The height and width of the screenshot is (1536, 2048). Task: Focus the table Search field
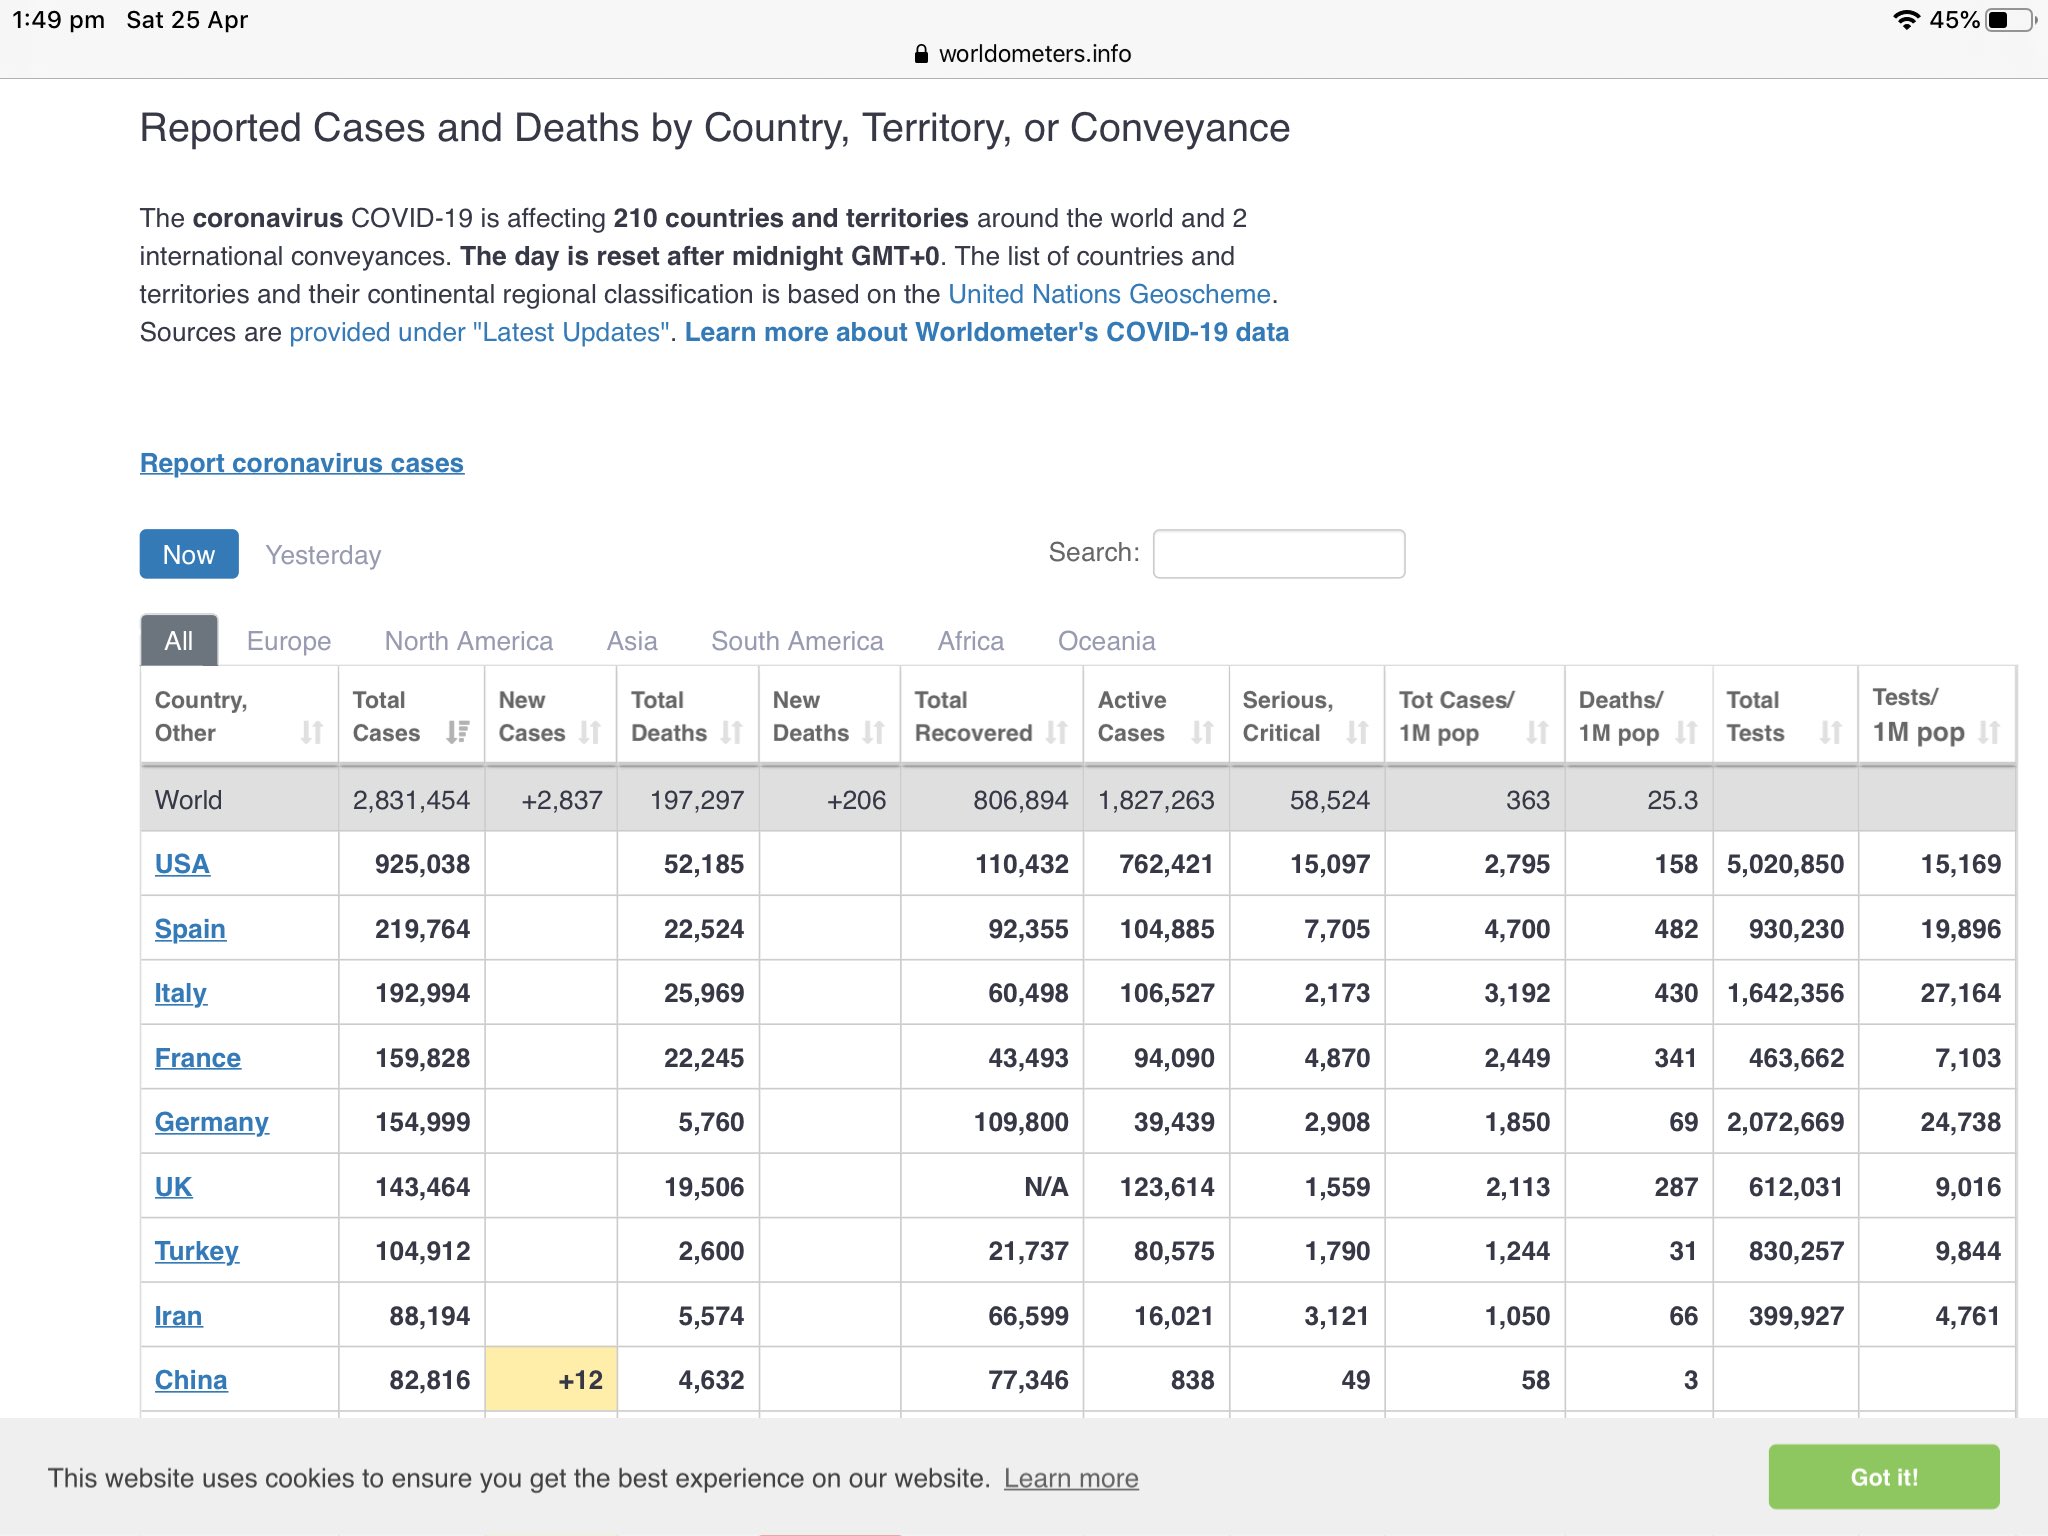tap(1279, 553)
